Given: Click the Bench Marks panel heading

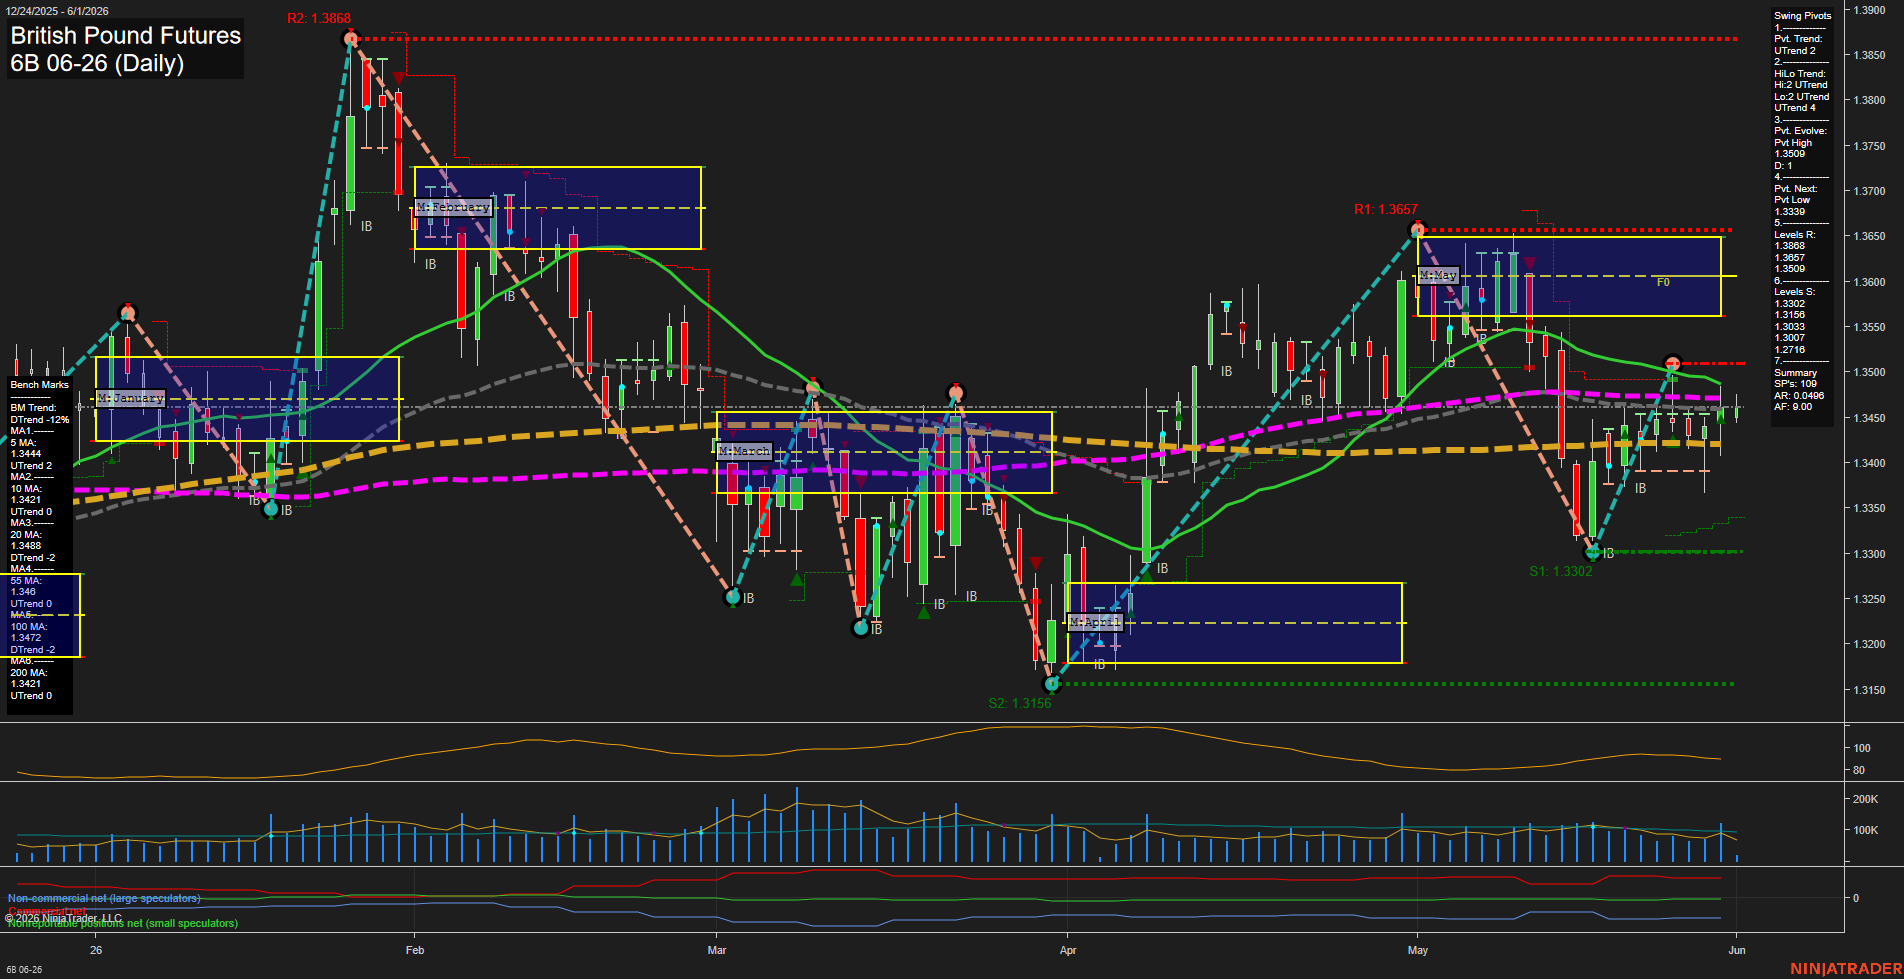Looking at the screenshot, I should point(40,385).
